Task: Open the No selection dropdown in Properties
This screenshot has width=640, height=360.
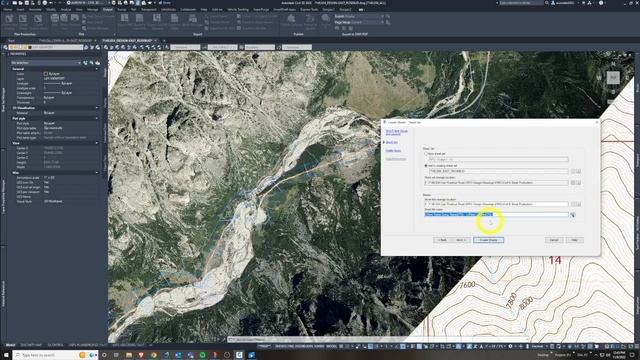Action: click(46, 63)
